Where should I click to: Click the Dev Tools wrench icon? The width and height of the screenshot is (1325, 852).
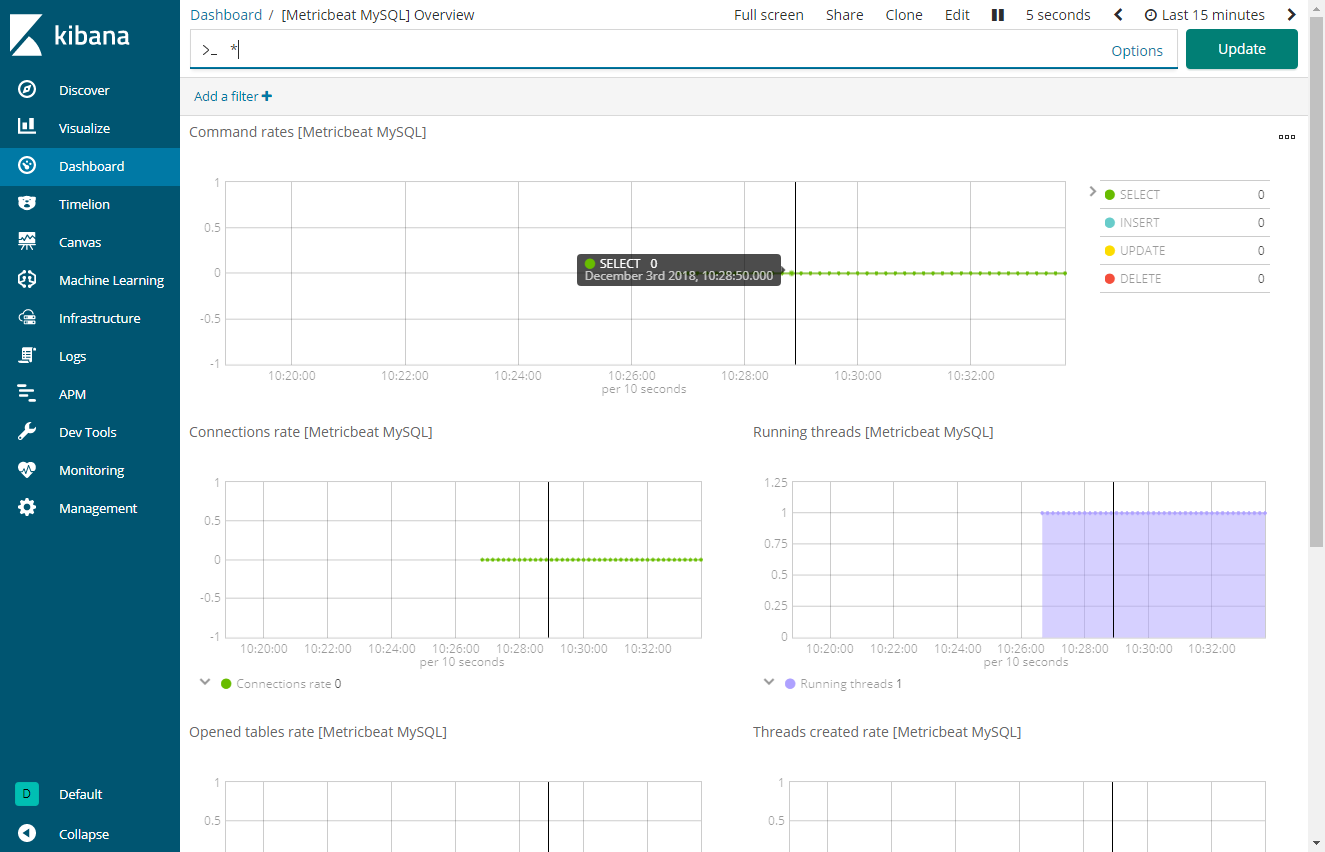[27, 432]
